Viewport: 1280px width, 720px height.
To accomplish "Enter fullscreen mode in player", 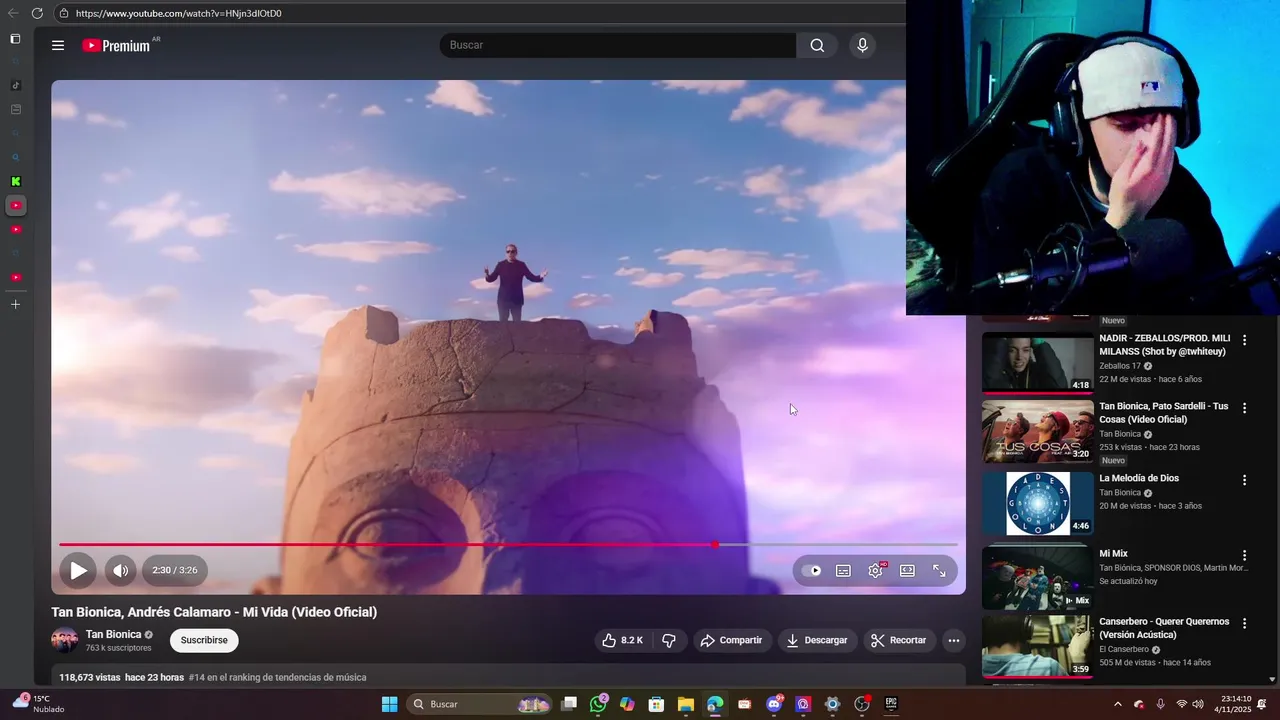I will 939,571.
